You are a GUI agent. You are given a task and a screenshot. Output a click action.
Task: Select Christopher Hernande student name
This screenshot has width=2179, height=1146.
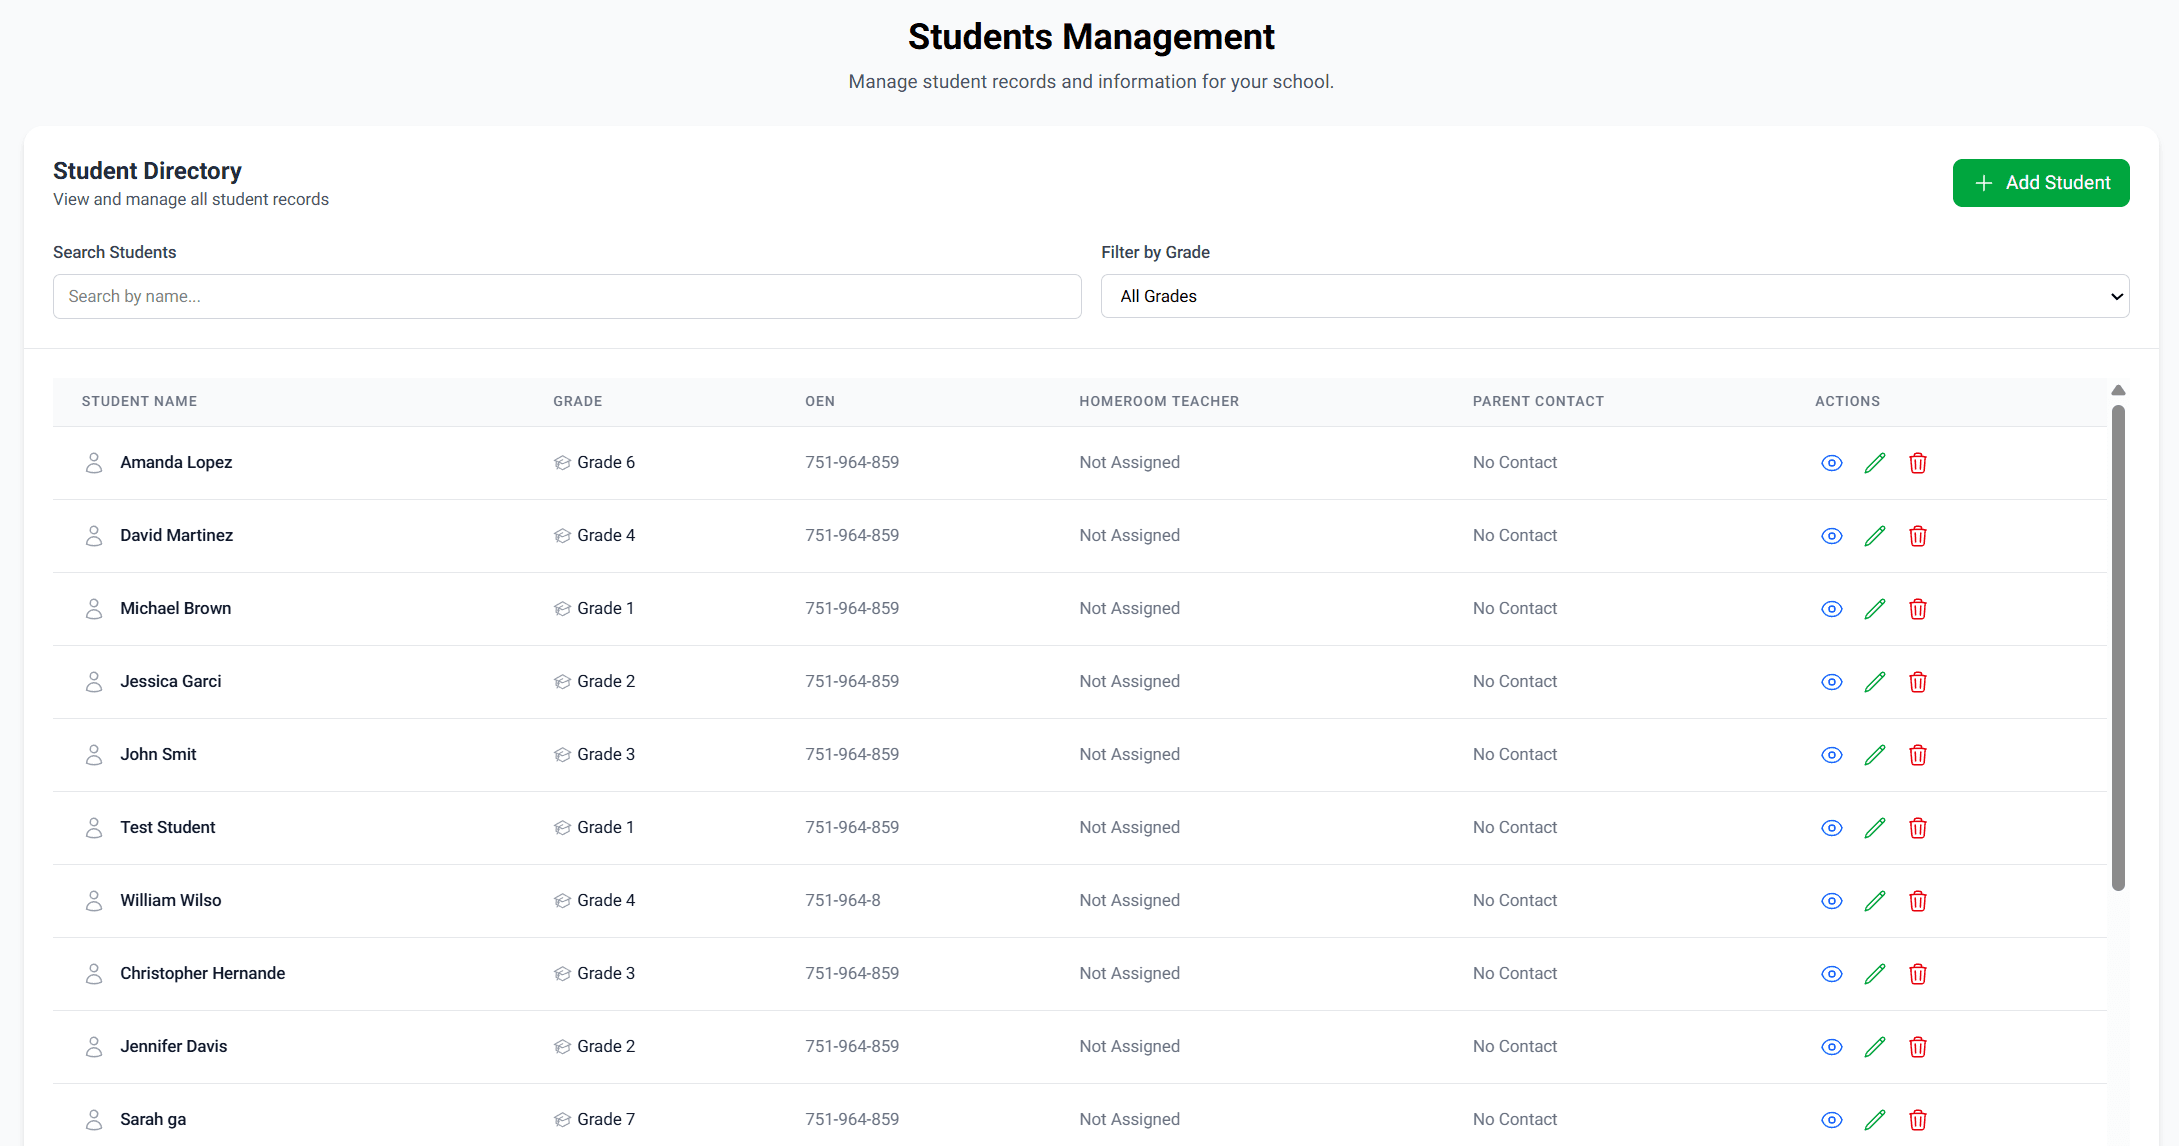click(202, 973)
